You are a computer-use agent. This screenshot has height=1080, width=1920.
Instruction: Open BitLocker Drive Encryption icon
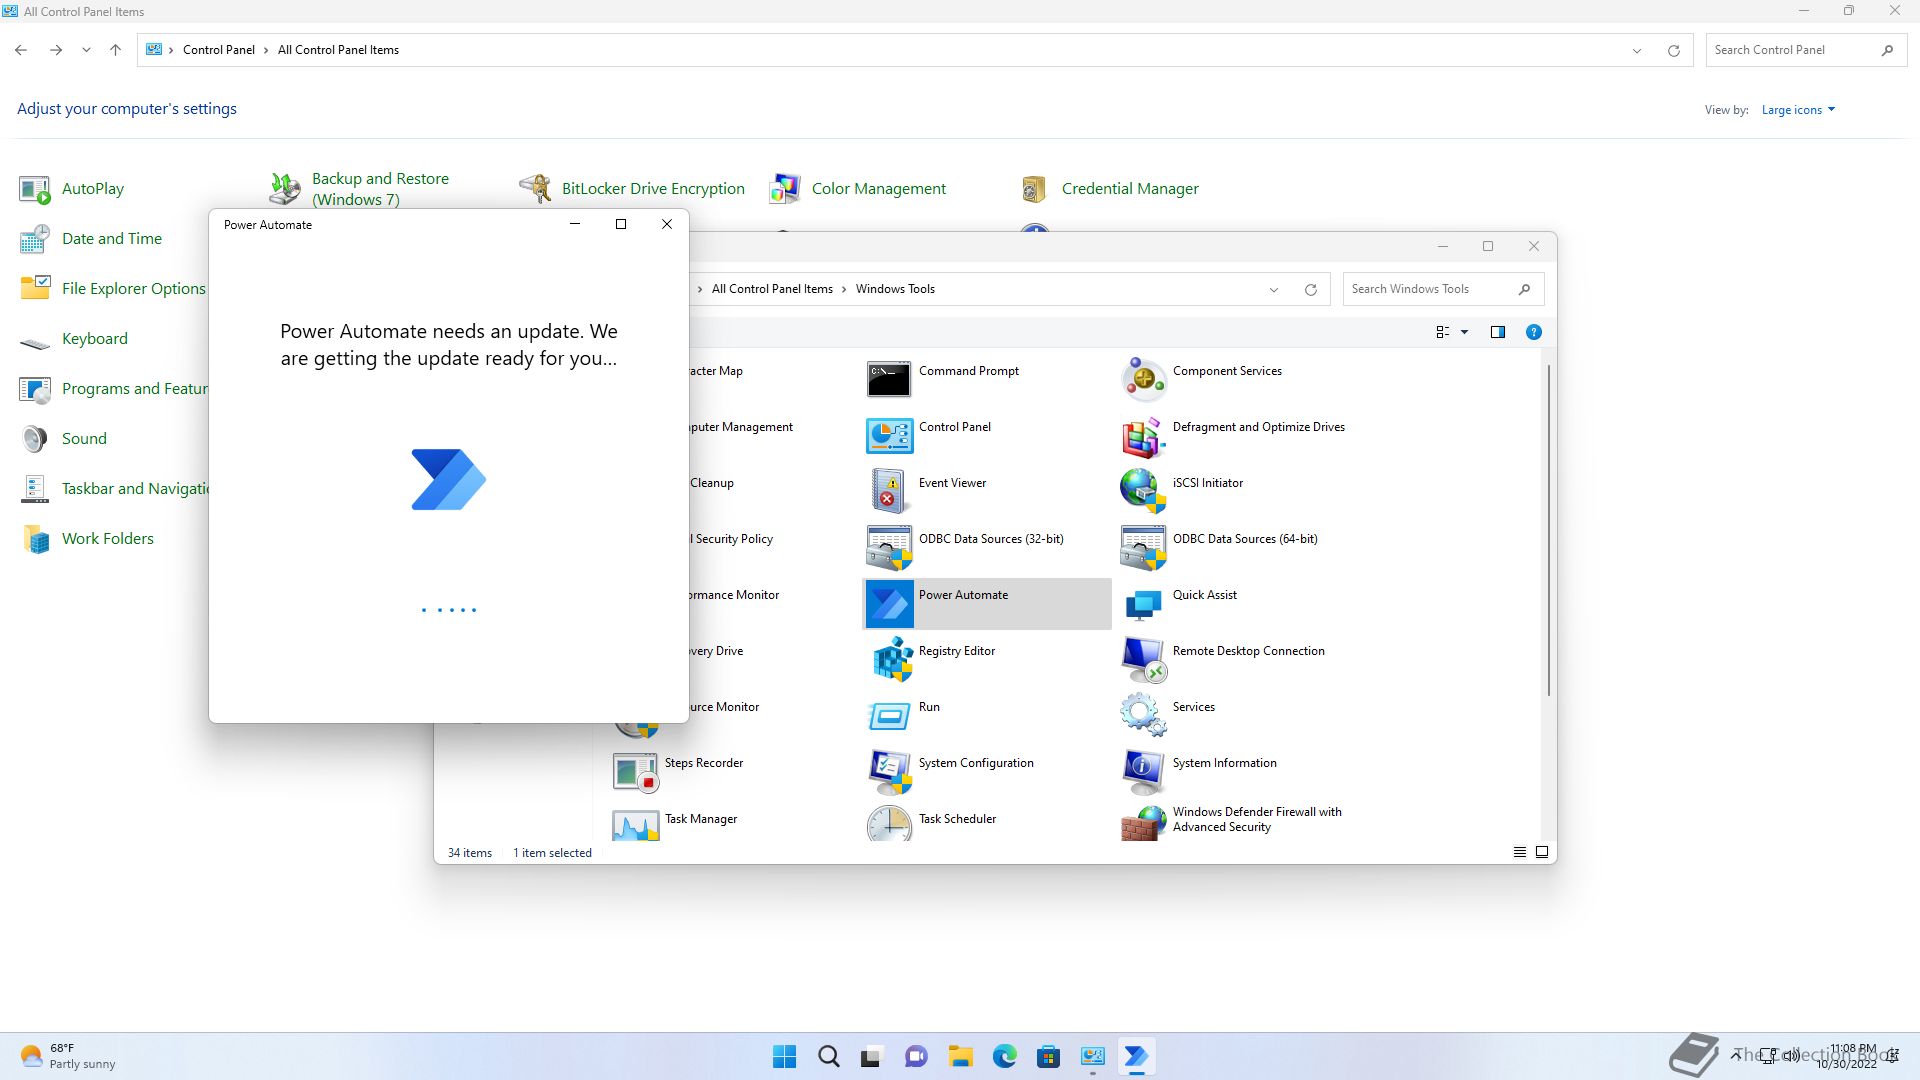[x=535, y=189]
